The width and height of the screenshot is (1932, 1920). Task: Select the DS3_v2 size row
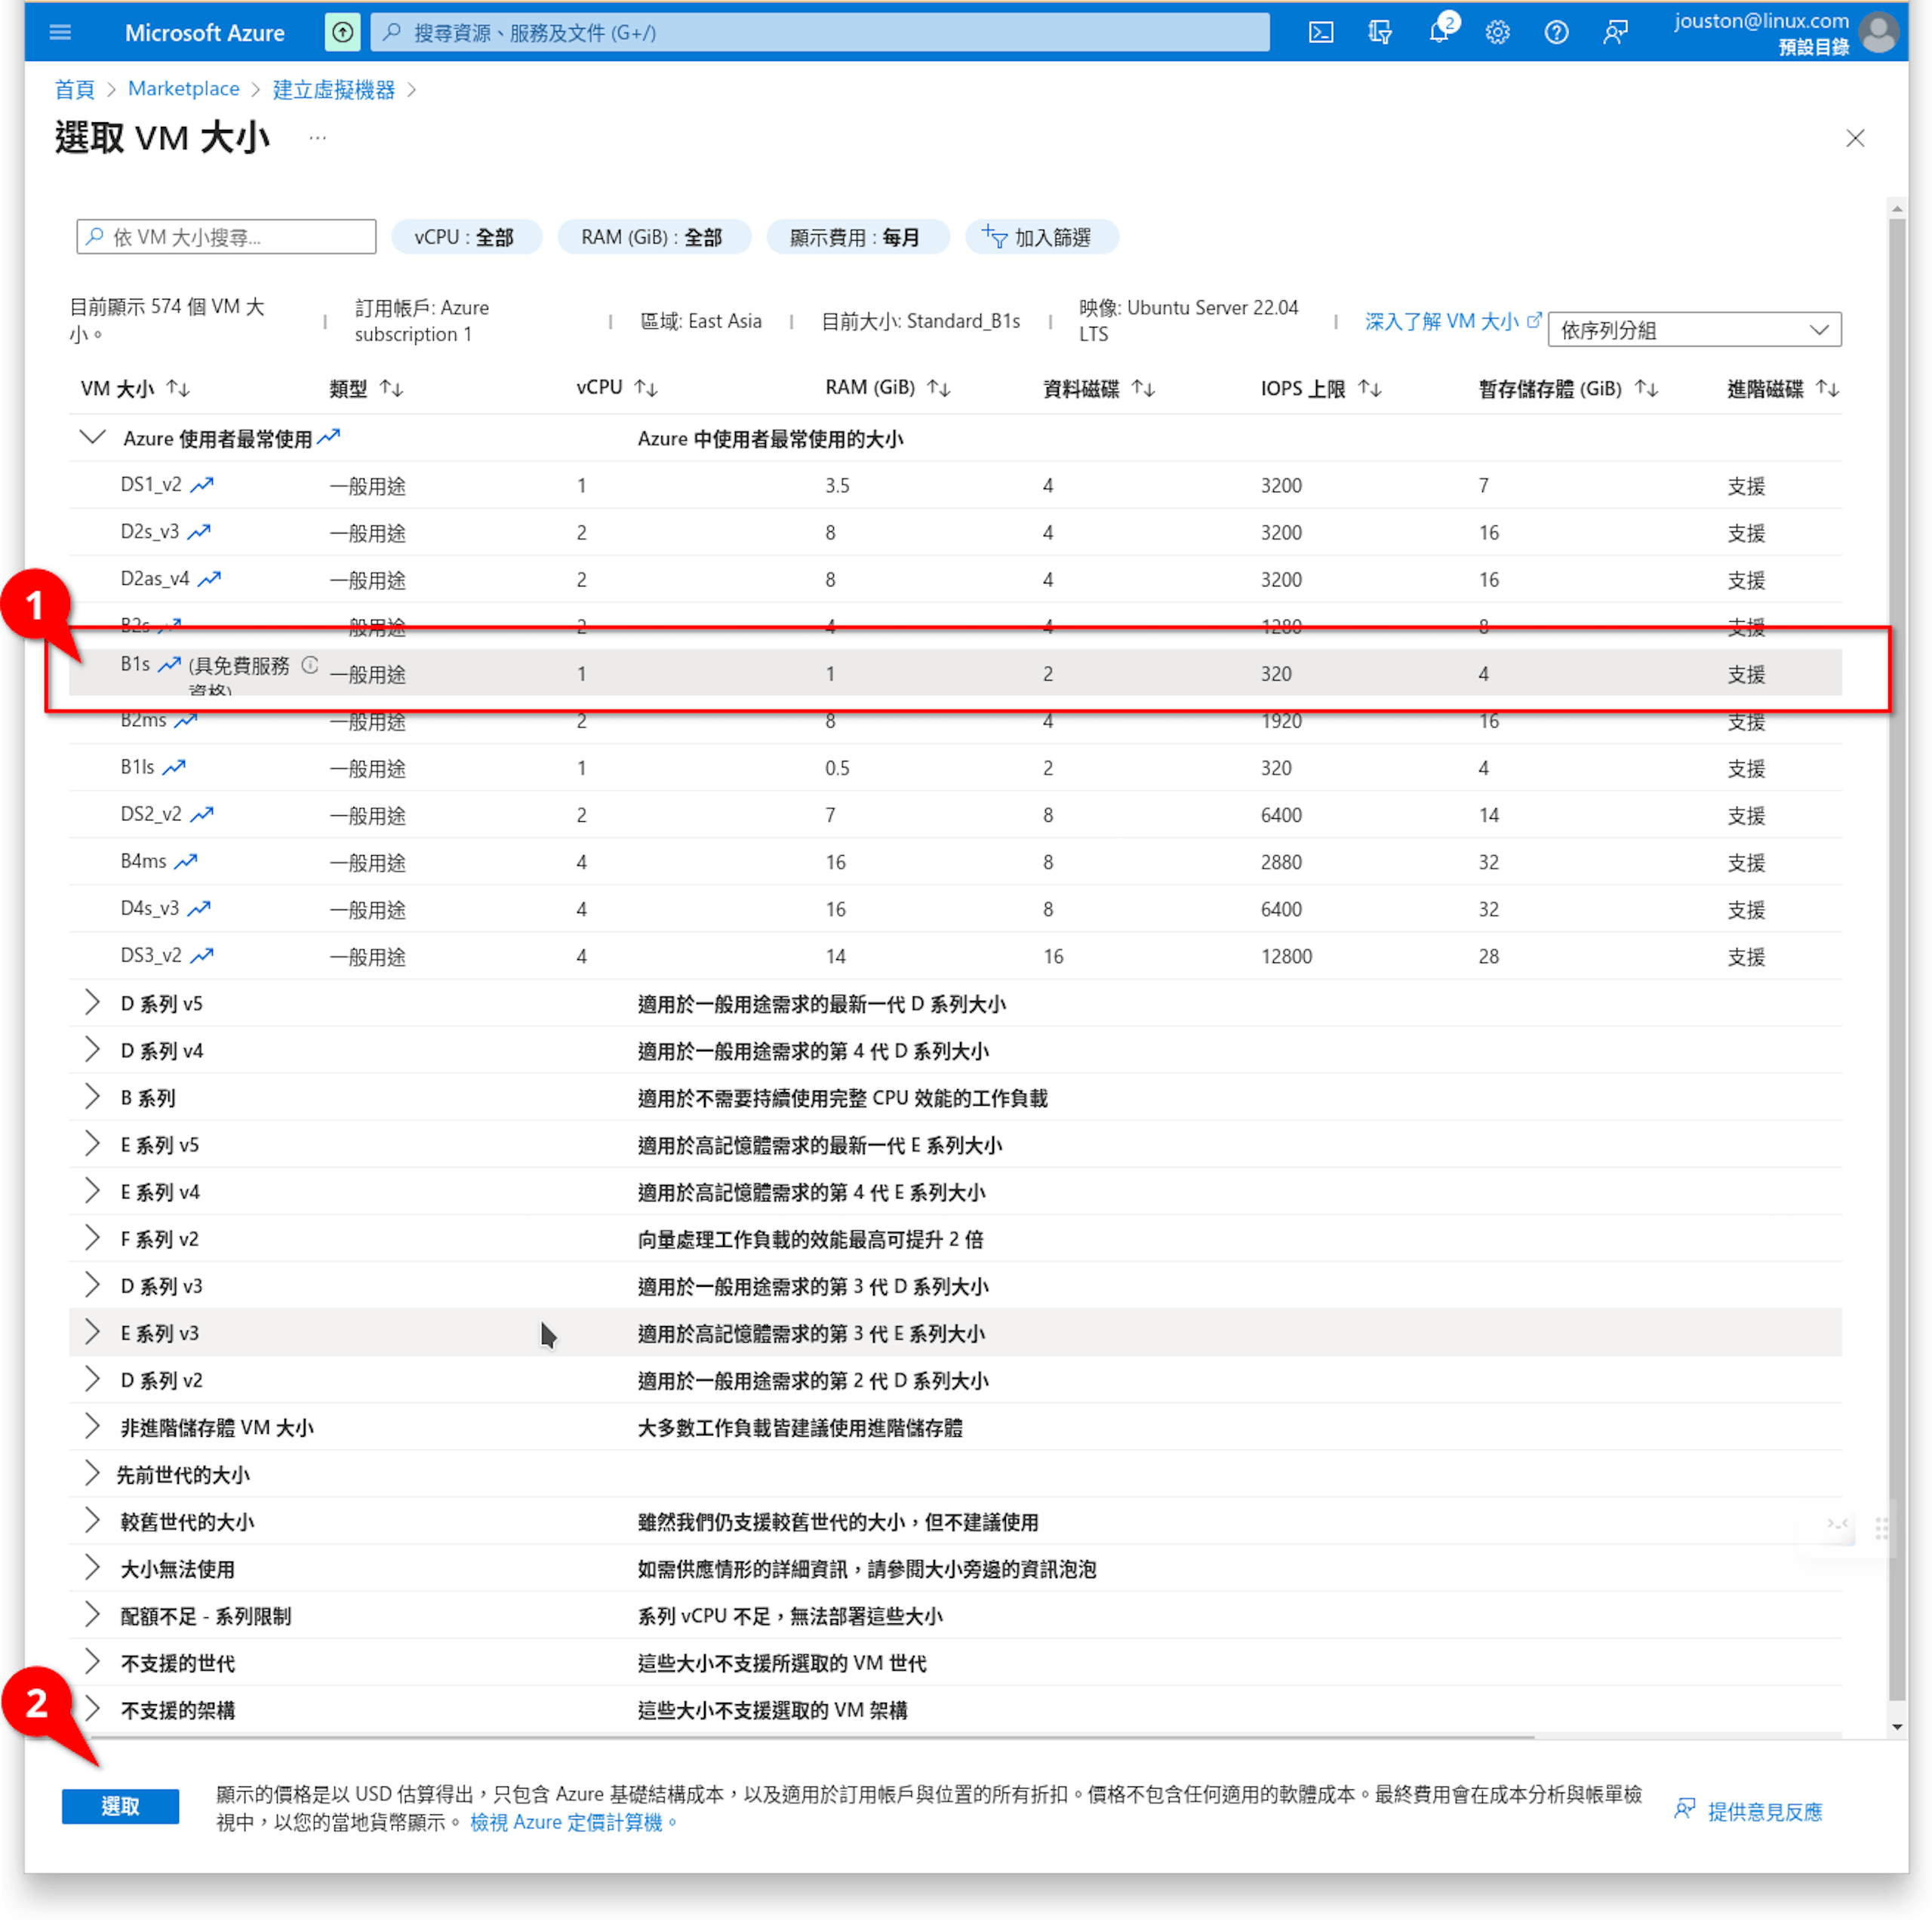[x=955, y=955]
